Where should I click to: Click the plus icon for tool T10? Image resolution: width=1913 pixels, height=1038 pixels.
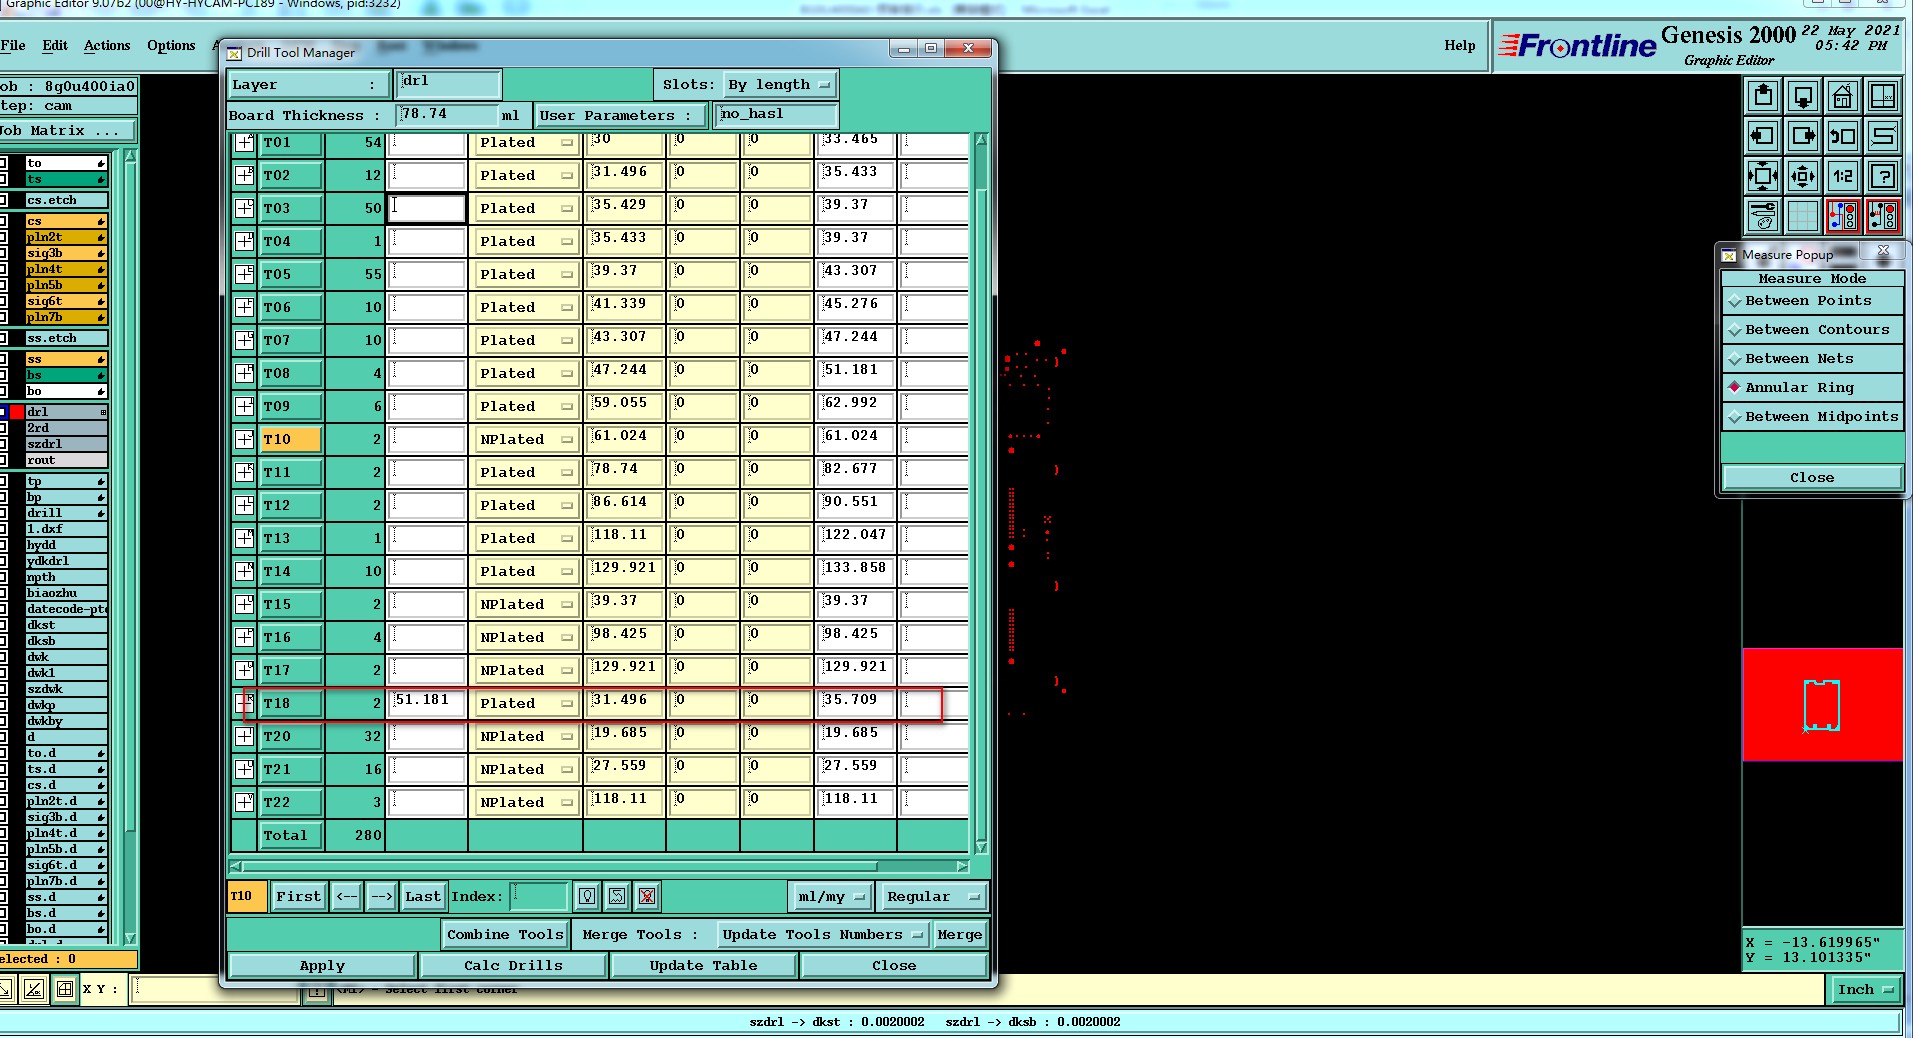tap(244, 439)
